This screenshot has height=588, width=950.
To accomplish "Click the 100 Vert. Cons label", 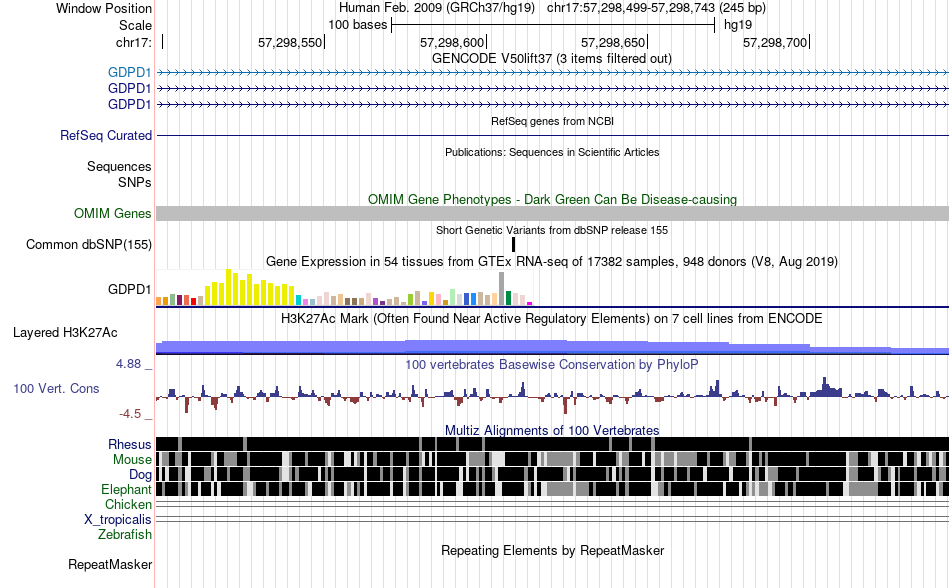I will coord(56,389).
